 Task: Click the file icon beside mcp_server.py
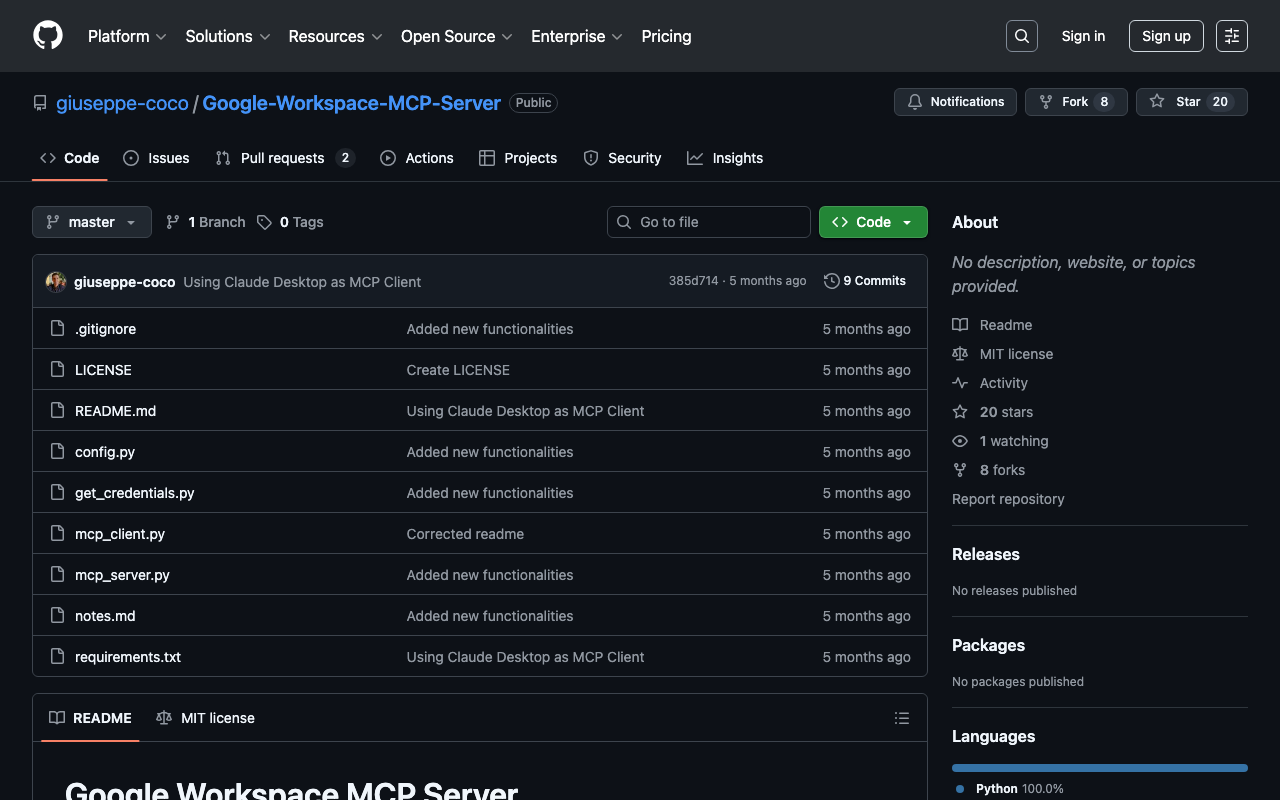(57, 575)
